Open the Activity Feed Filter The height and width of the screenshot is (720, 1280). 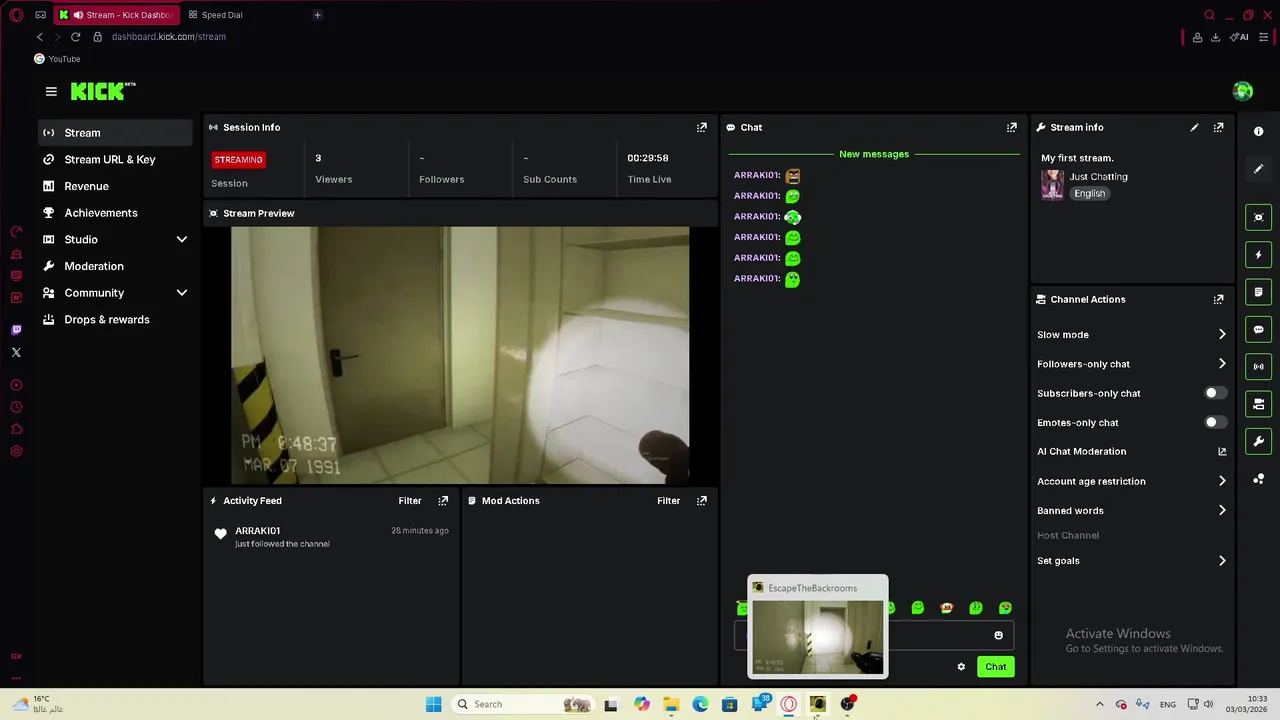pos(410,500)
